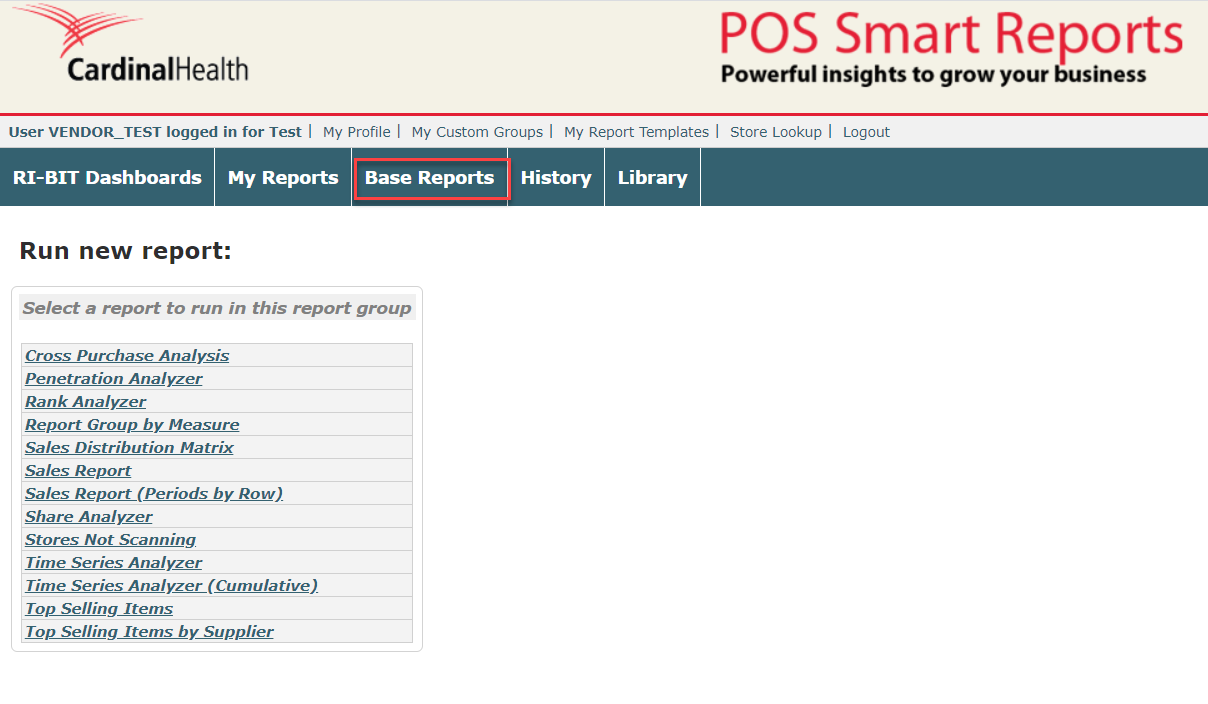Run Top Selling Items by Supplier
Screen dimensions: 1208x704
click(149, 632)
